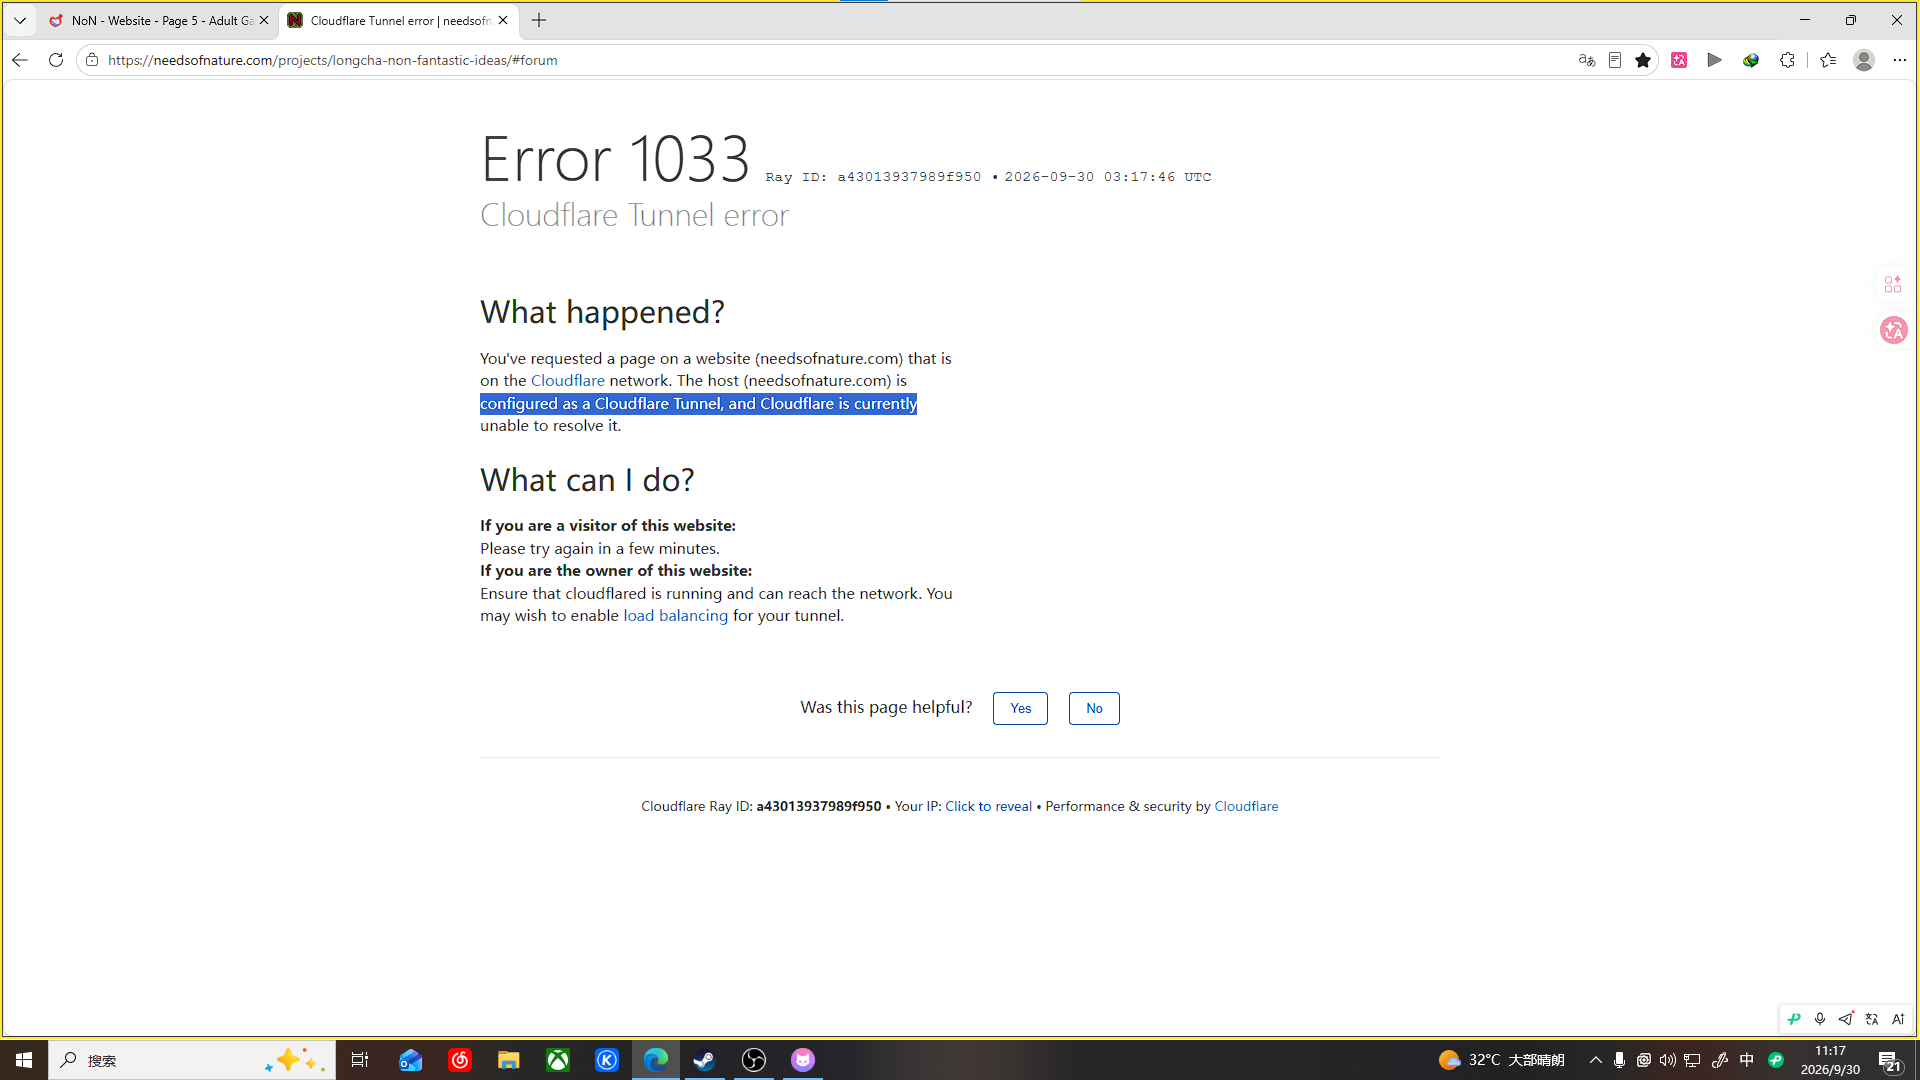Activate the floating toolbar microphone
The image size is (1920, 1080).
[x=1820, y=1019]
